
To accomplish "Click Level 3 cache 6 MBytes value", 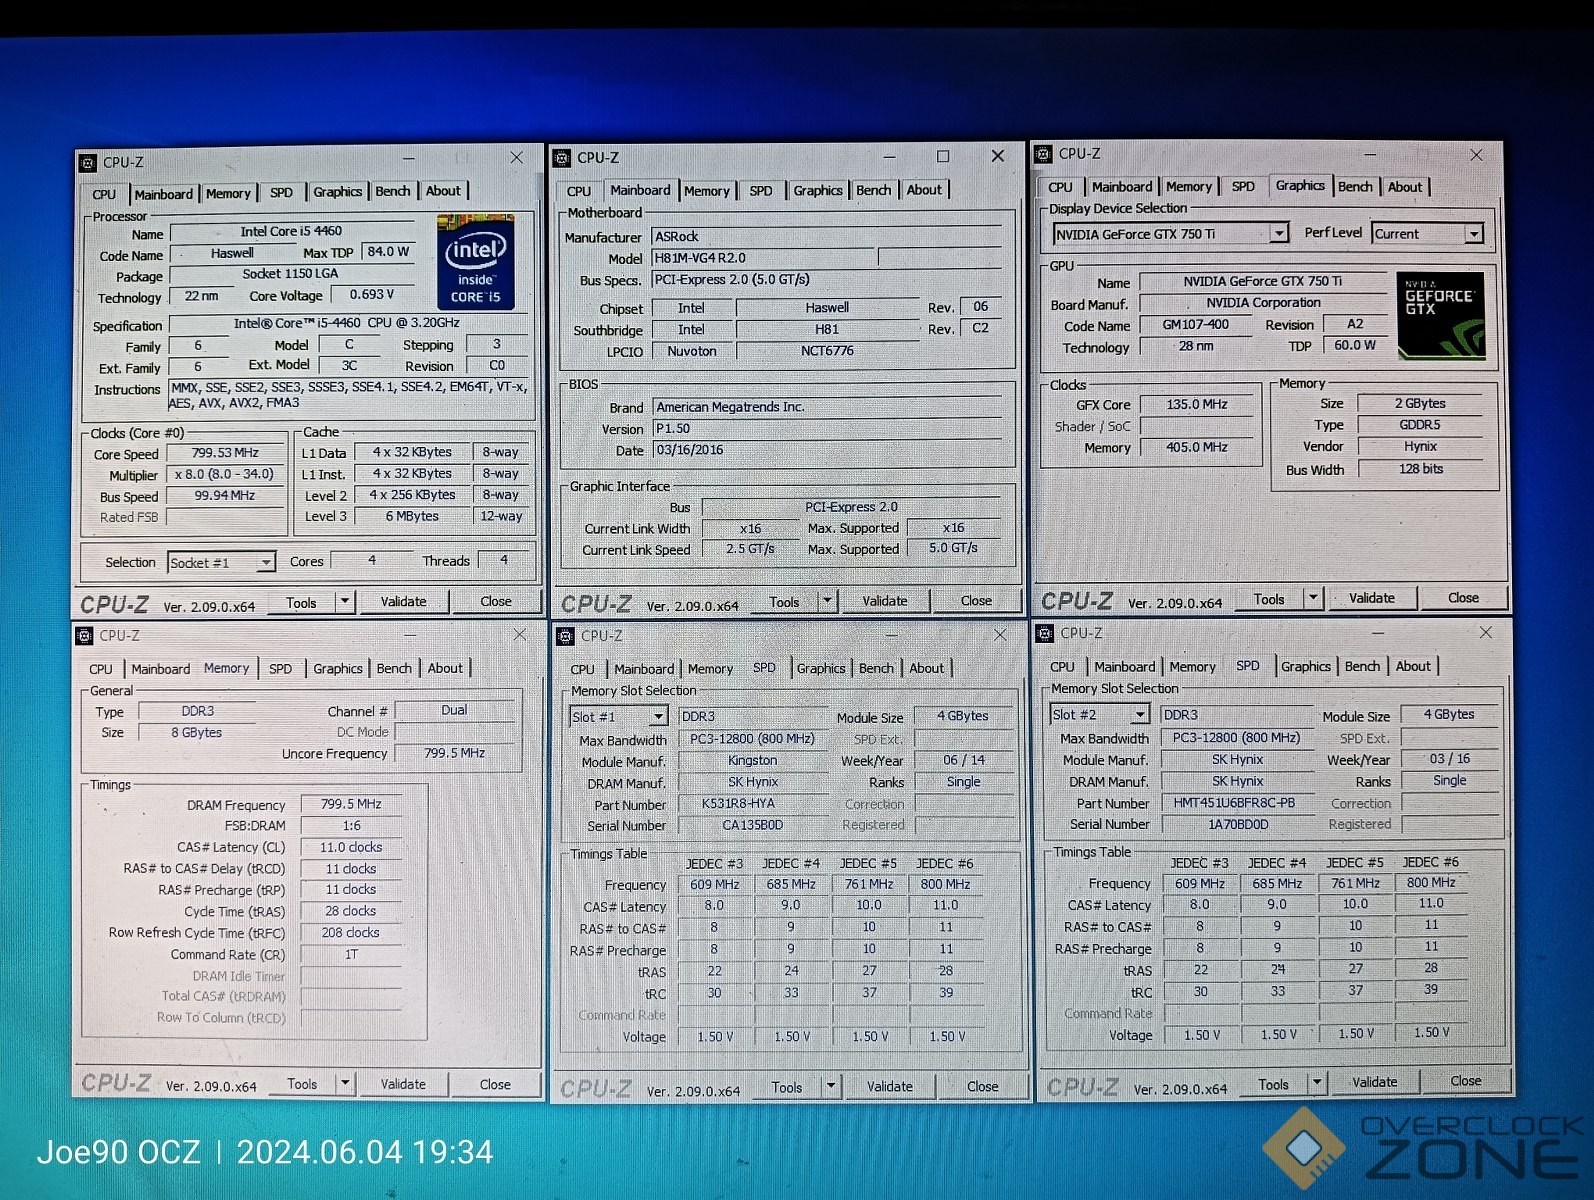I will [412, 516].
